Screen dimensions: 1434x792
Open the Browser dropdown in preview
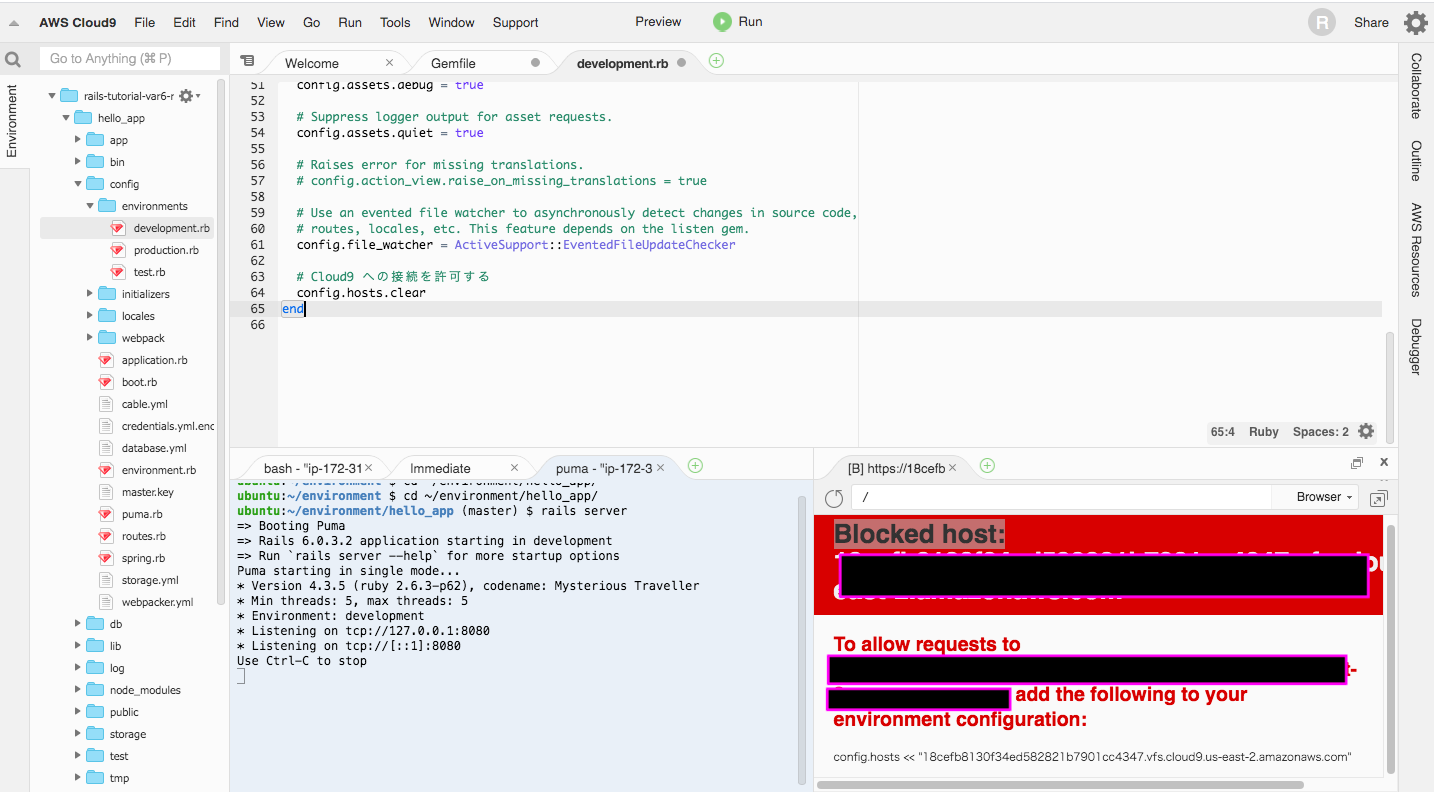(1324, 497)
